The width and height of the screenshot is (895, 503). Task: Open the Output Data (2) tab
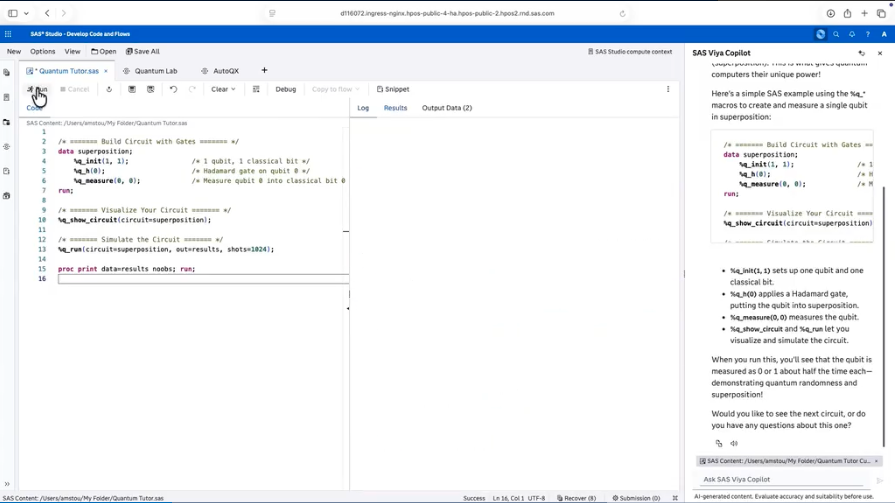tap(446, 108)
